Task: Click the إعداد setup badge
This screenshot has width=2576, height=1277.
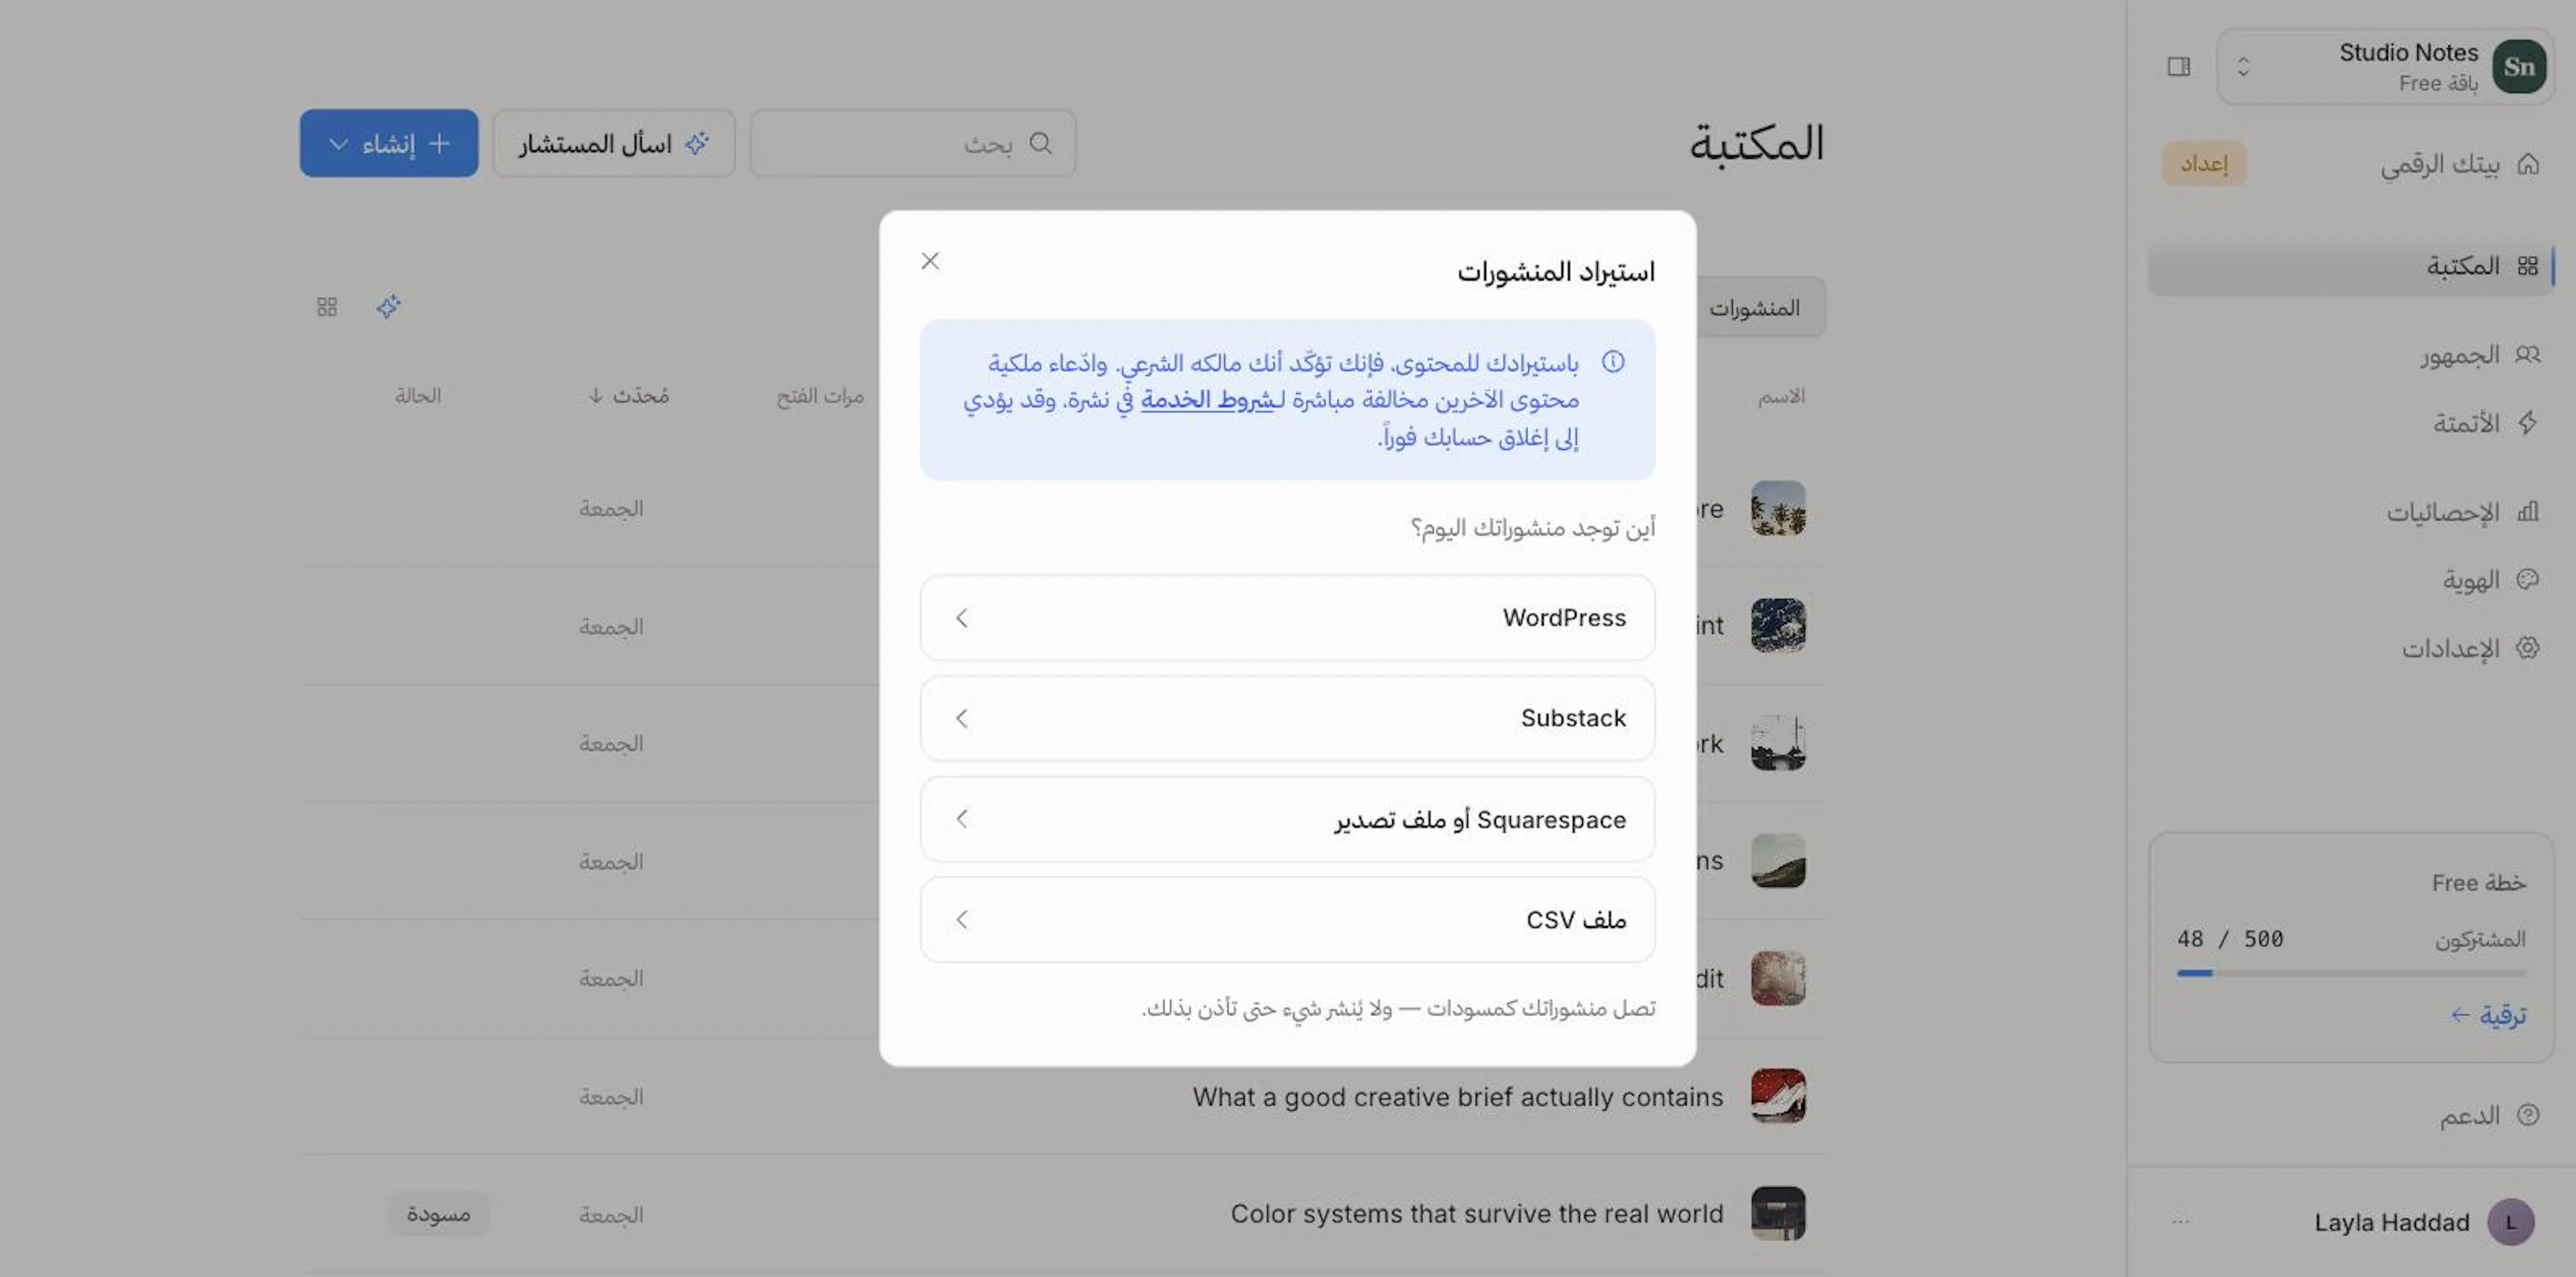Action: (x=2204, y=164)
